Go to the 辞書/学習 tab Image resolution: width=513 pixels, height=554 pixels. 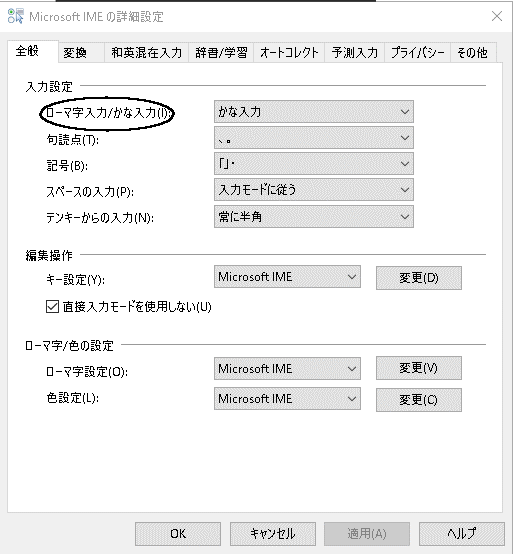pos(221,53)
